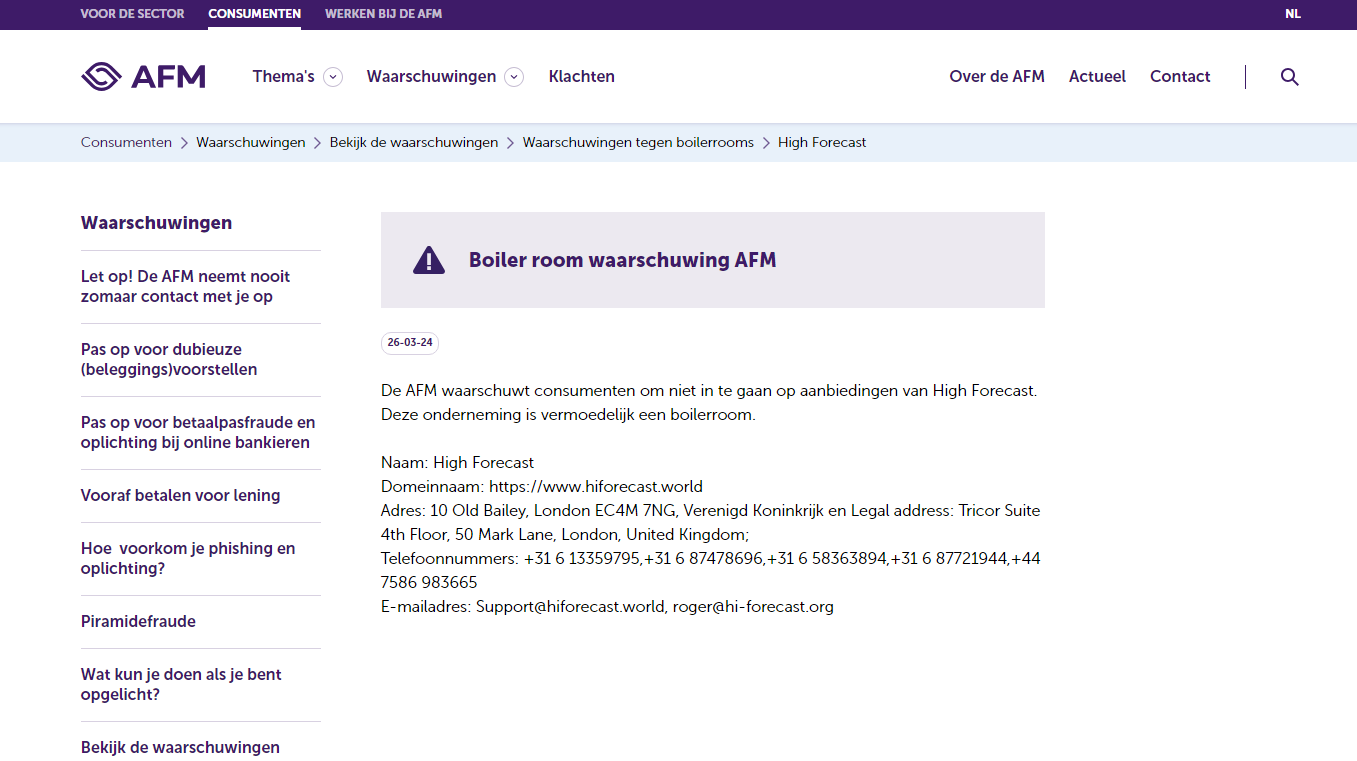Open Over de AFM
1357x761 pixels.
(x=997, y=77)
